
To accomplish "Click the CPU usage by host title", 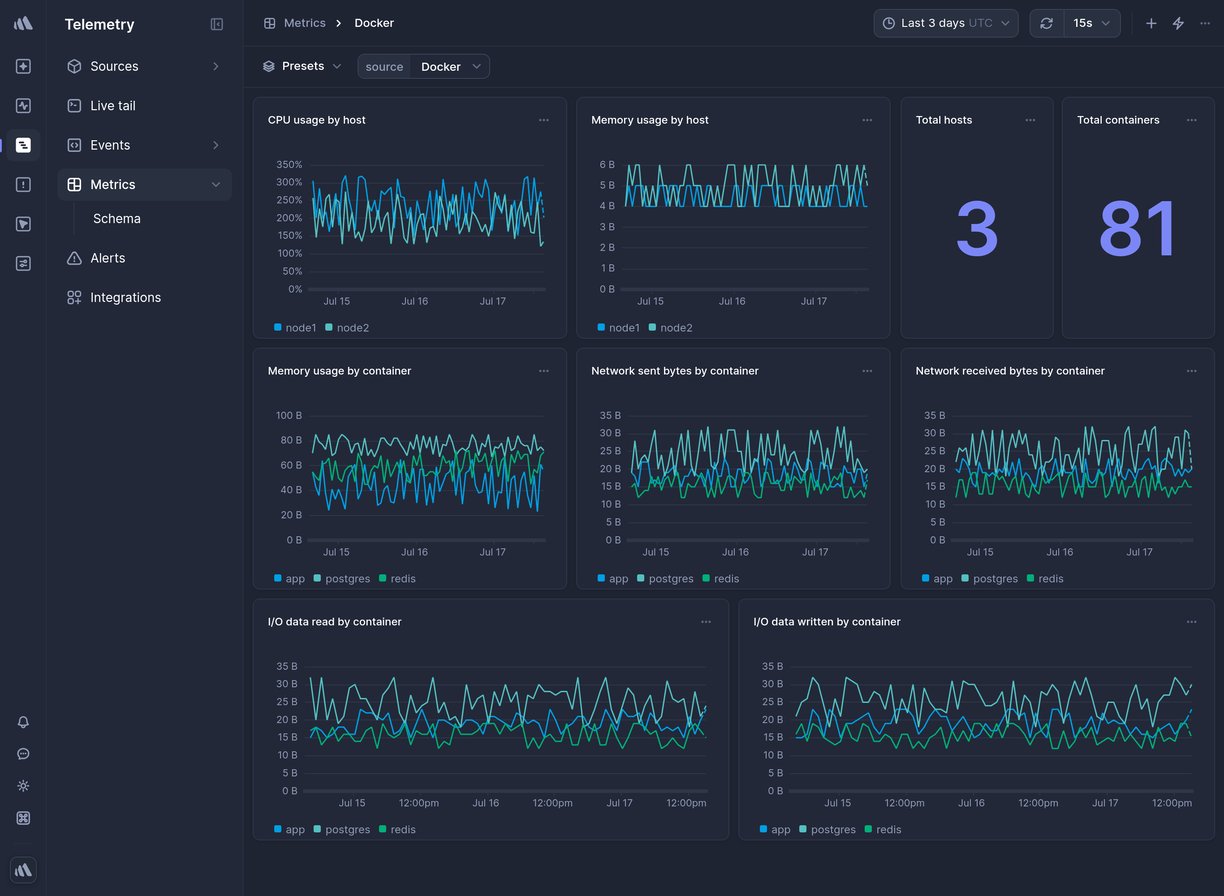I will click(317, 120).
